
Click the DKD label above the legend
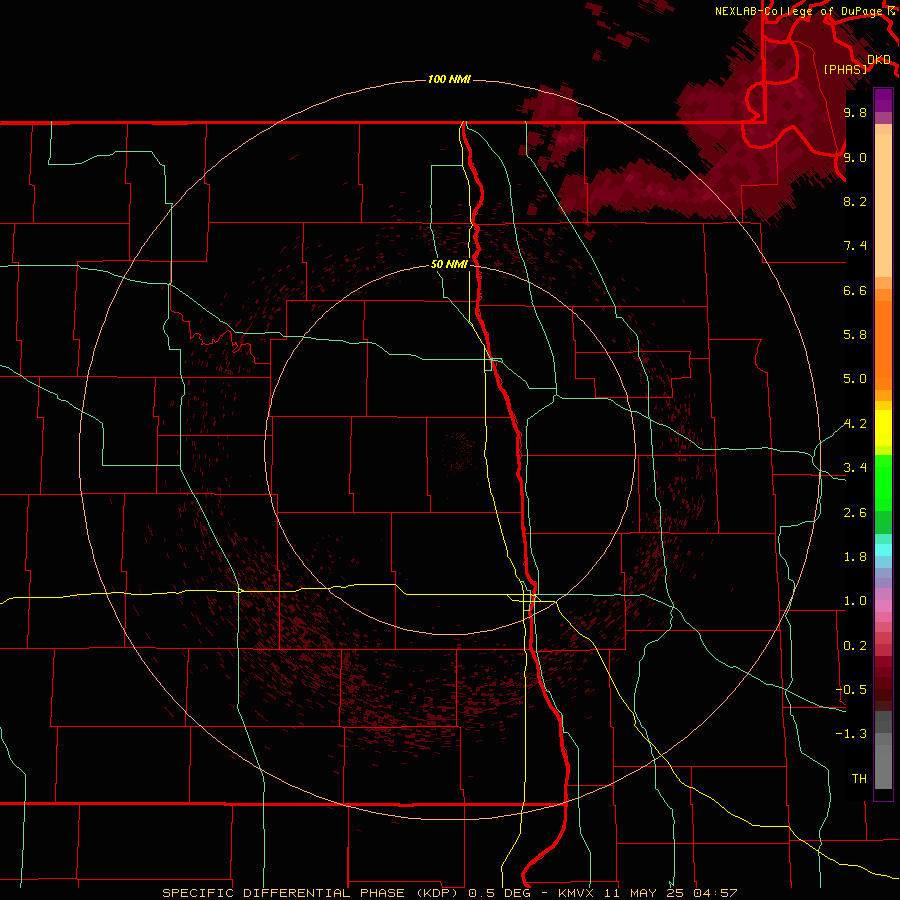pyautogui.click(x=879, y=60)
